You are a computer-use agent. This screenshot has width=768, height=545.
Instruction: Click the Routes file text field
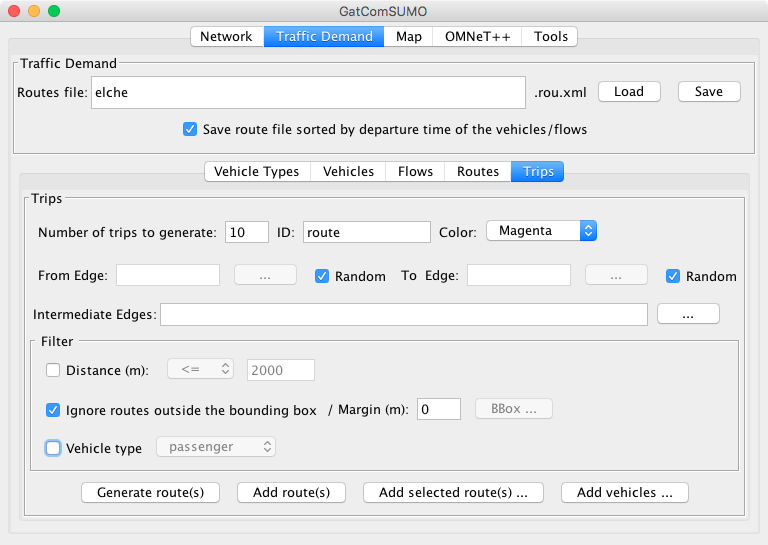(308, 92)
